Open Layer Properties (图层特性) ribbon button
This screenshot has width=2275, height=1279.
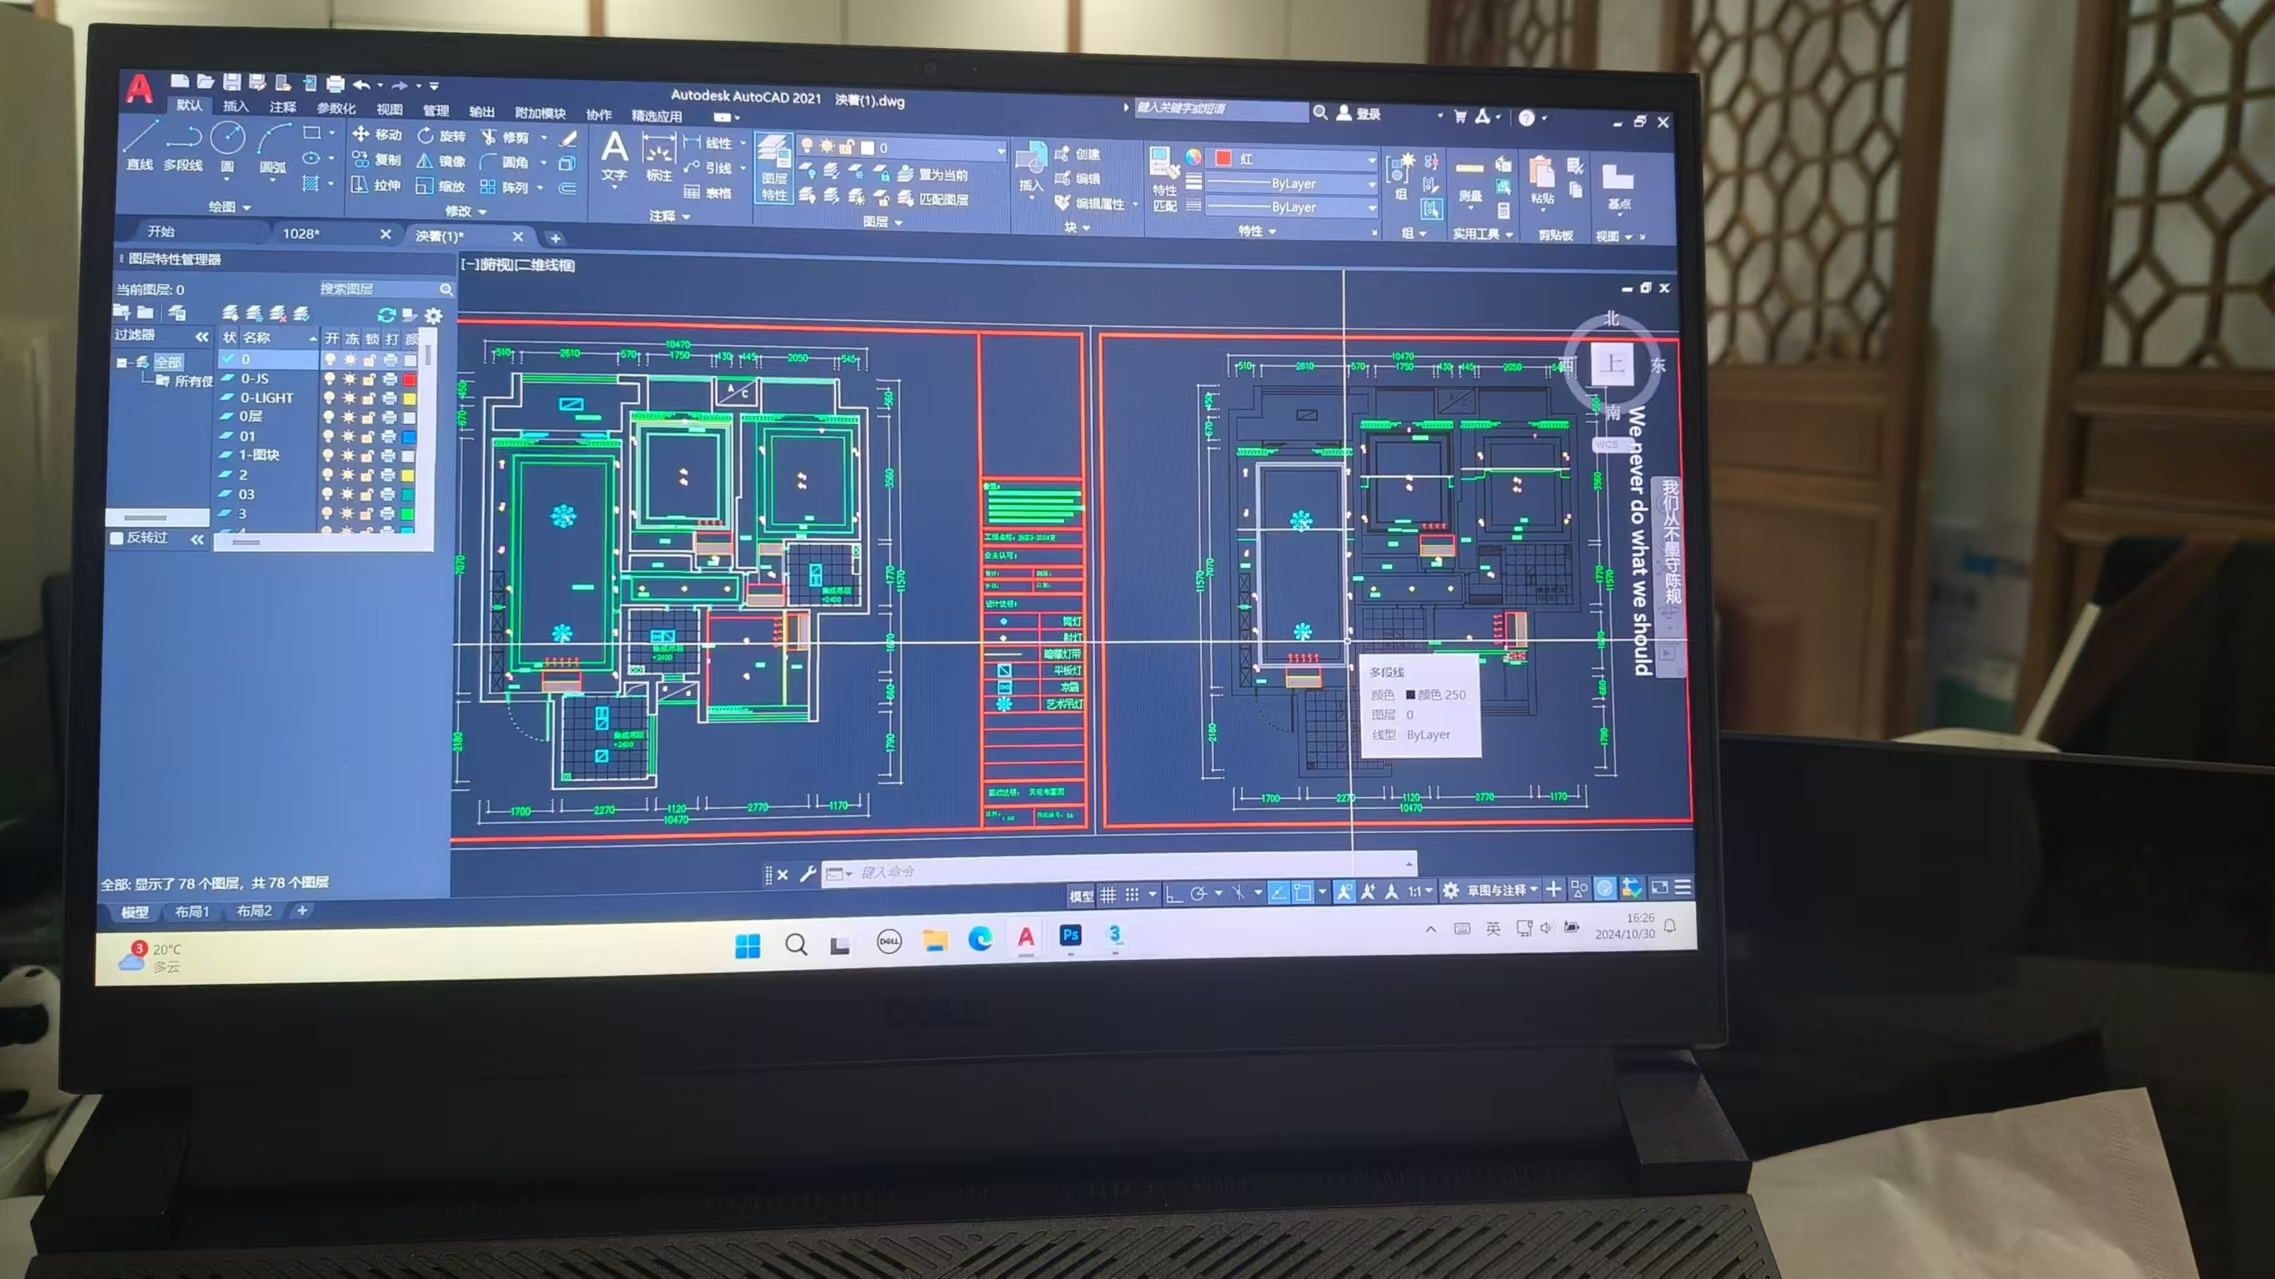(773, 169)
